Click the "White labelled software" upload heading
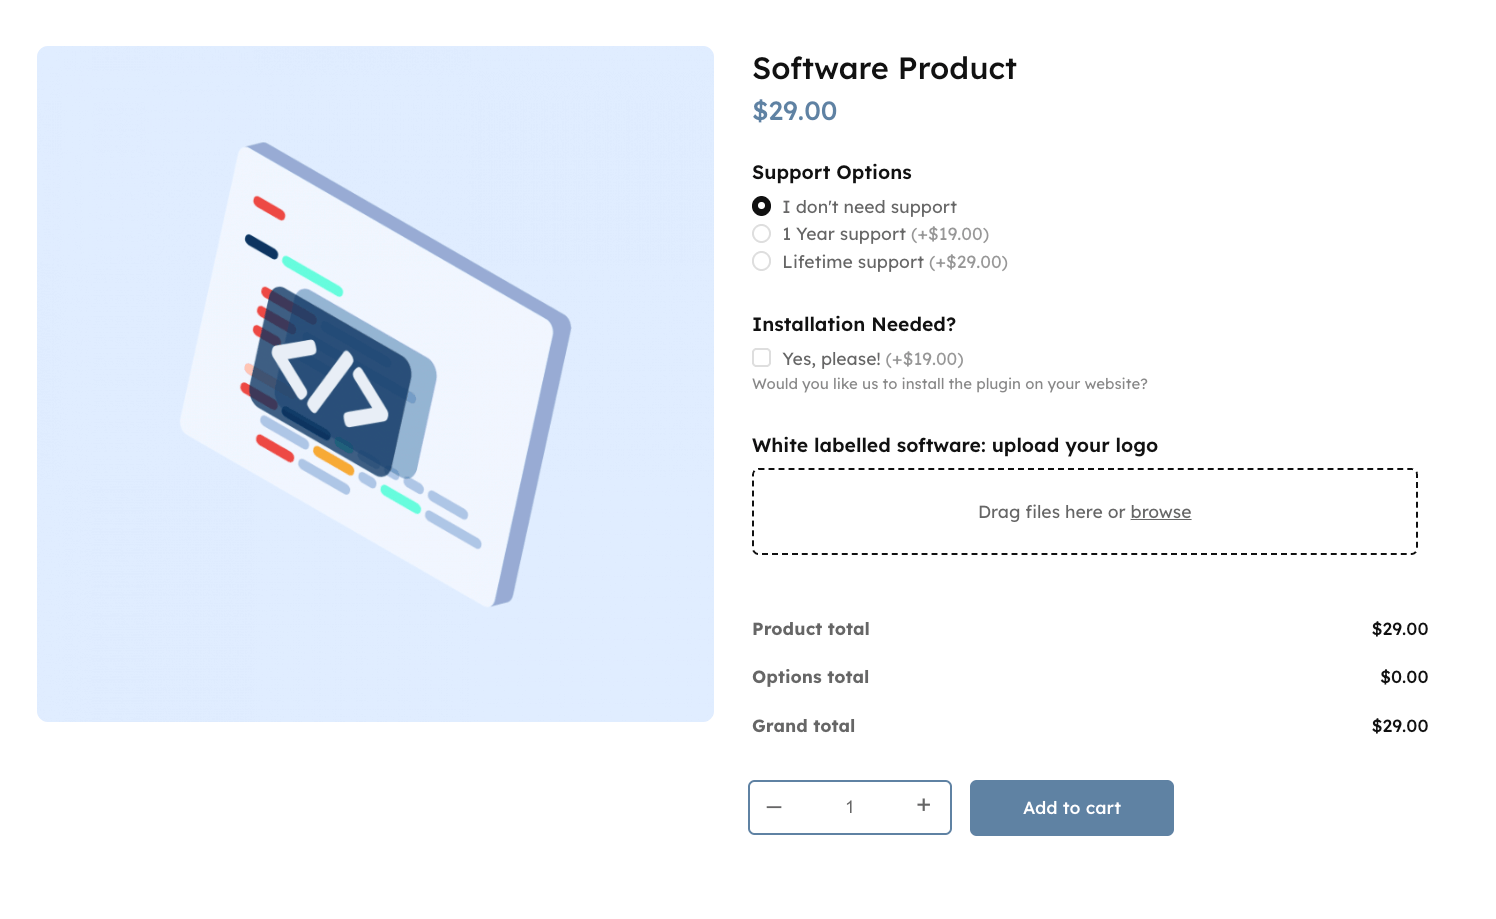This screenshot has width=1496, height=919. (955, 445)
